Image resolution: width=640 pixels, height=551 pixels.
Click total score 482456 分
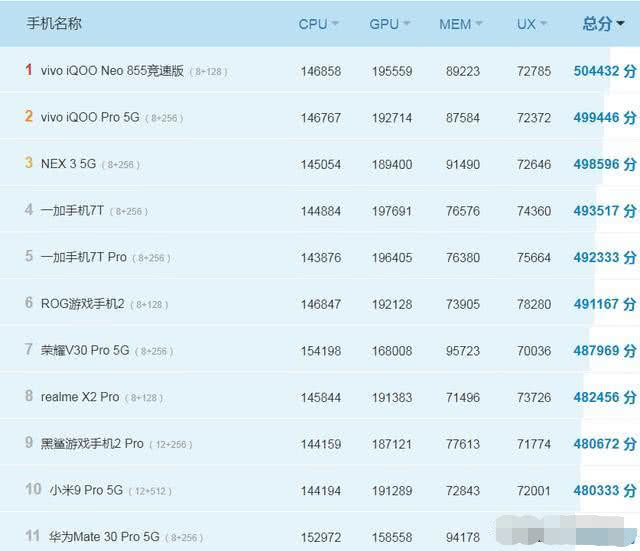coord(605,397)
